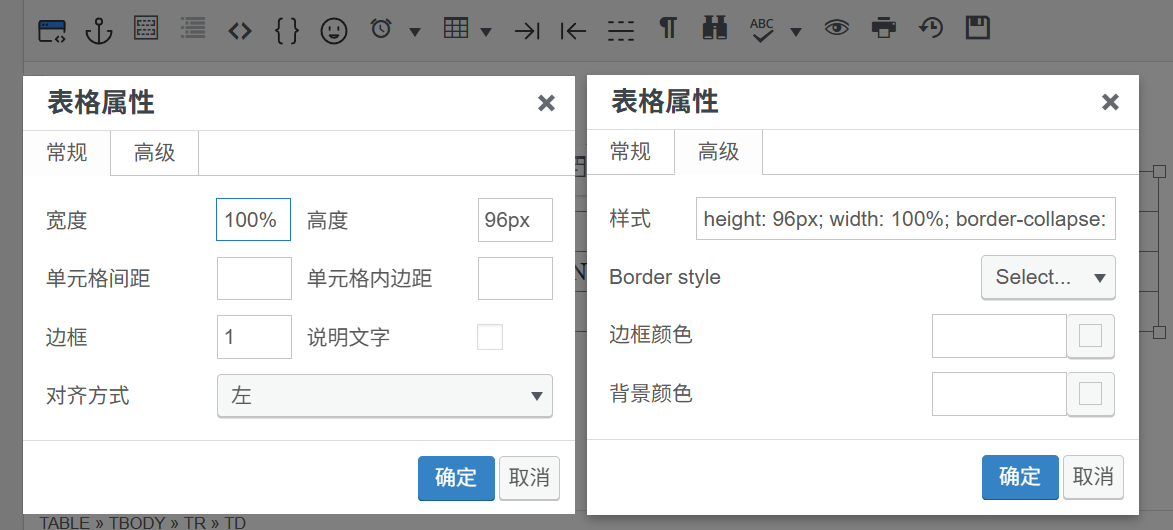Print the document with printer icon
Screen dimensions: 1173x530
tap(884, 28)
